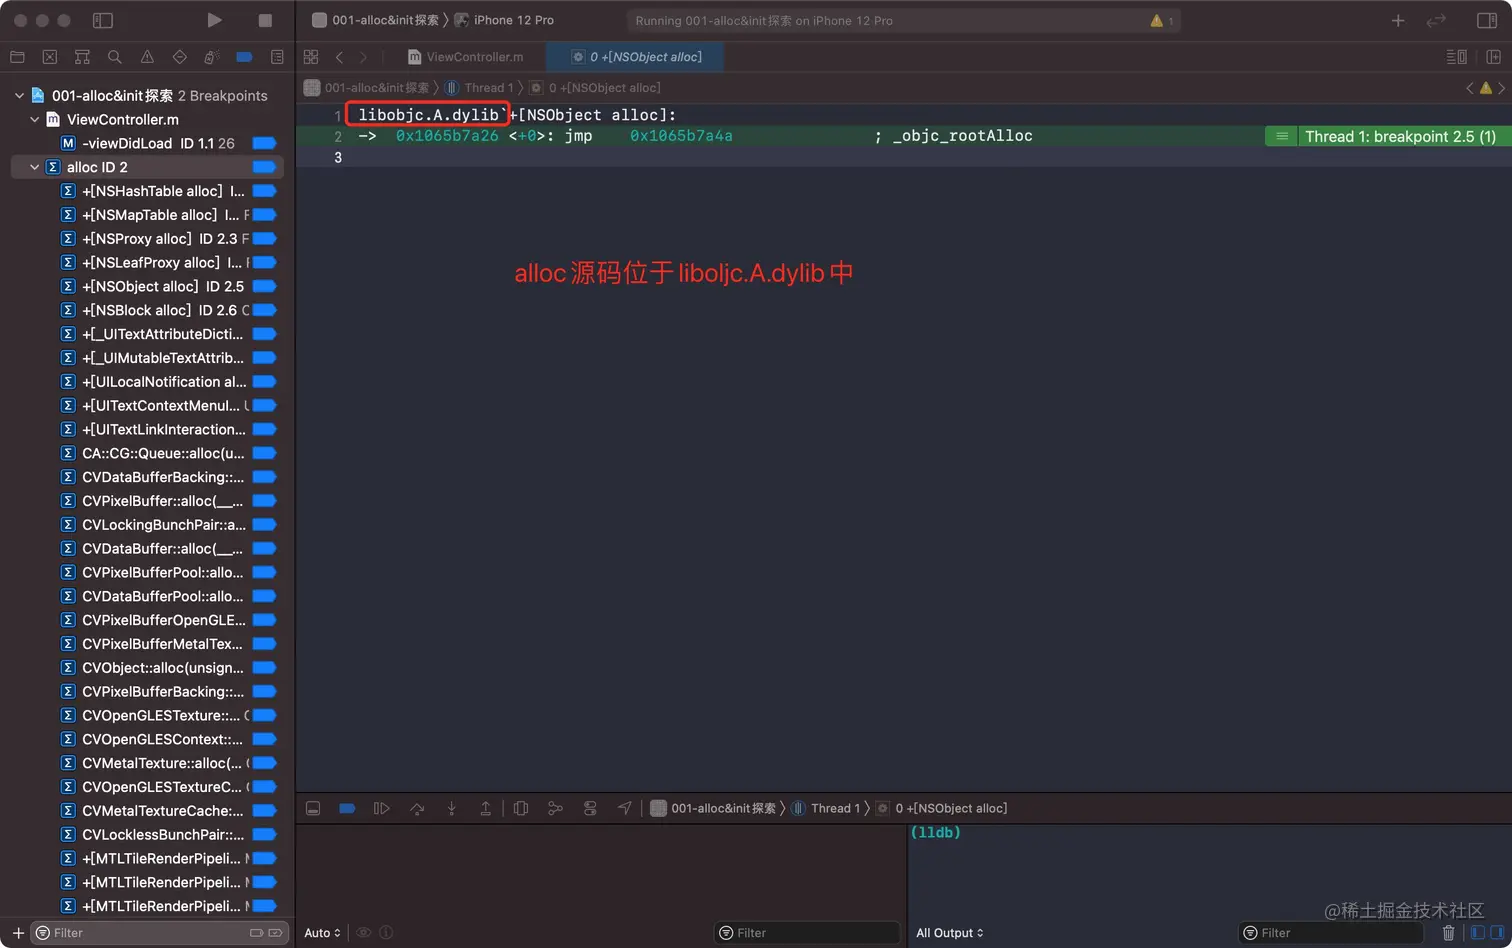Continue program execution in debug bar
This screenshot has height=948, width=1512.
[381, 808]
